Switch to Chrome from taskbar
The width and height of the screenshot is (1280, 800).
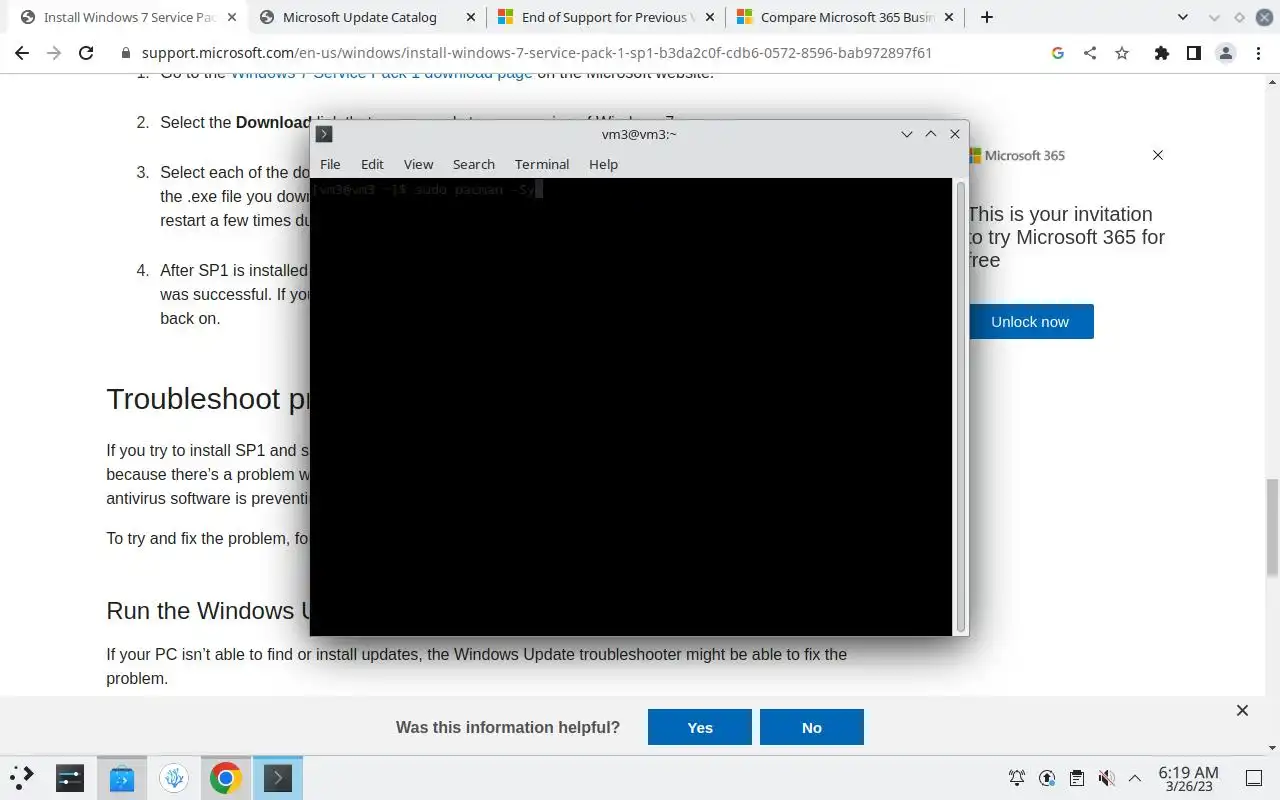pos(226,777)
